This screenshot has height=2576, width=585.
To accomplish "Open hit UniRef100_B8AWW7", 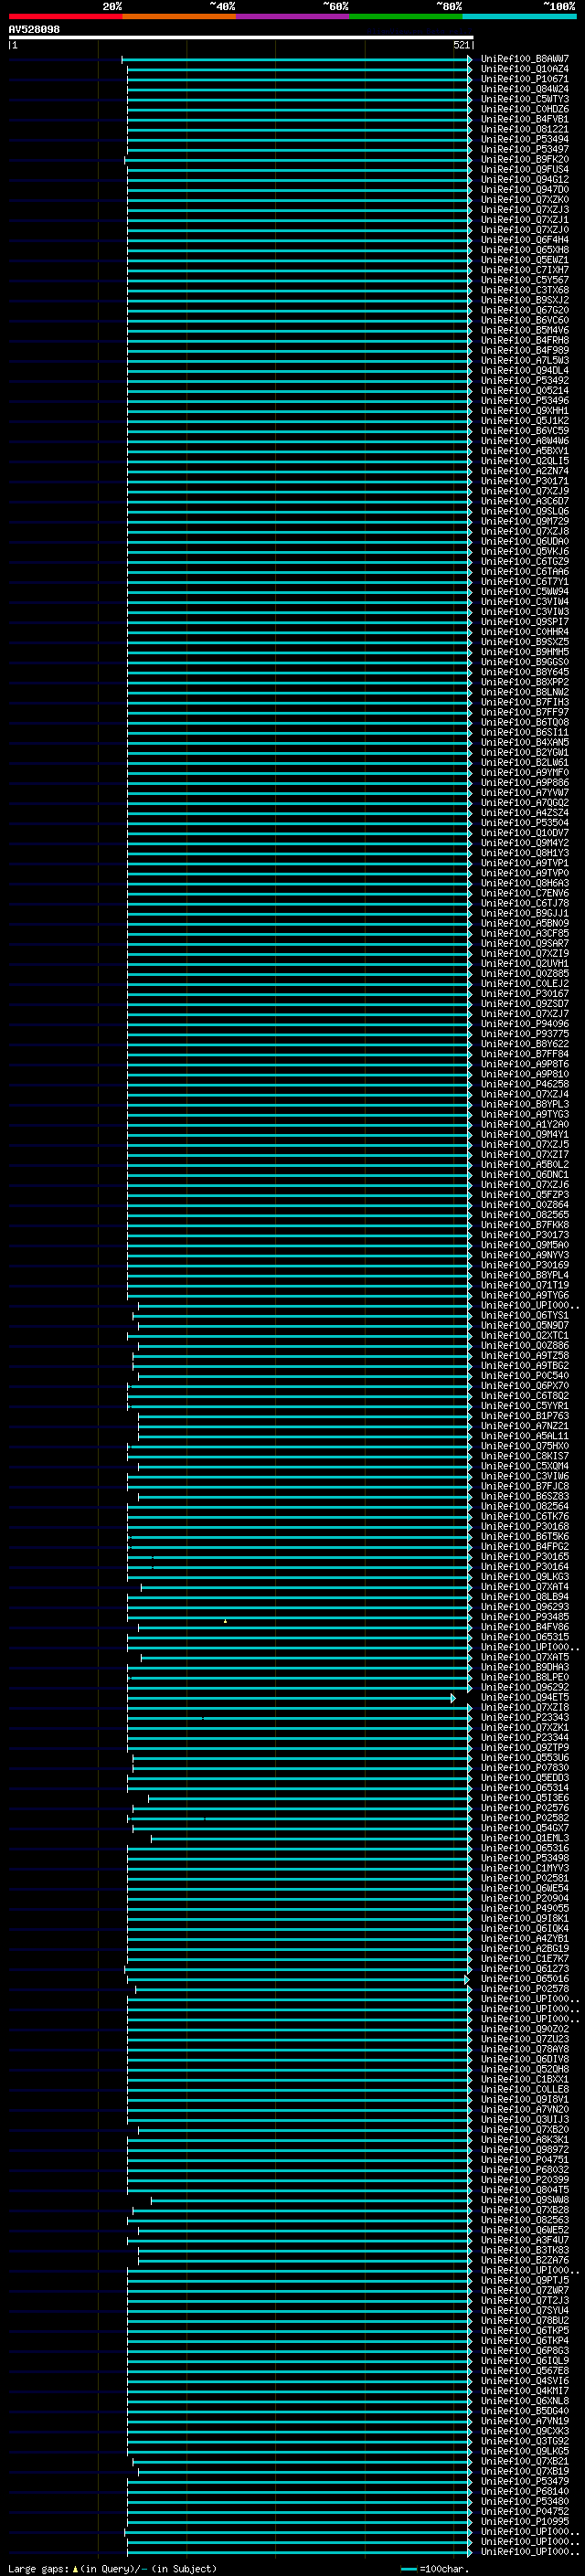I will (x=524, y=59).
